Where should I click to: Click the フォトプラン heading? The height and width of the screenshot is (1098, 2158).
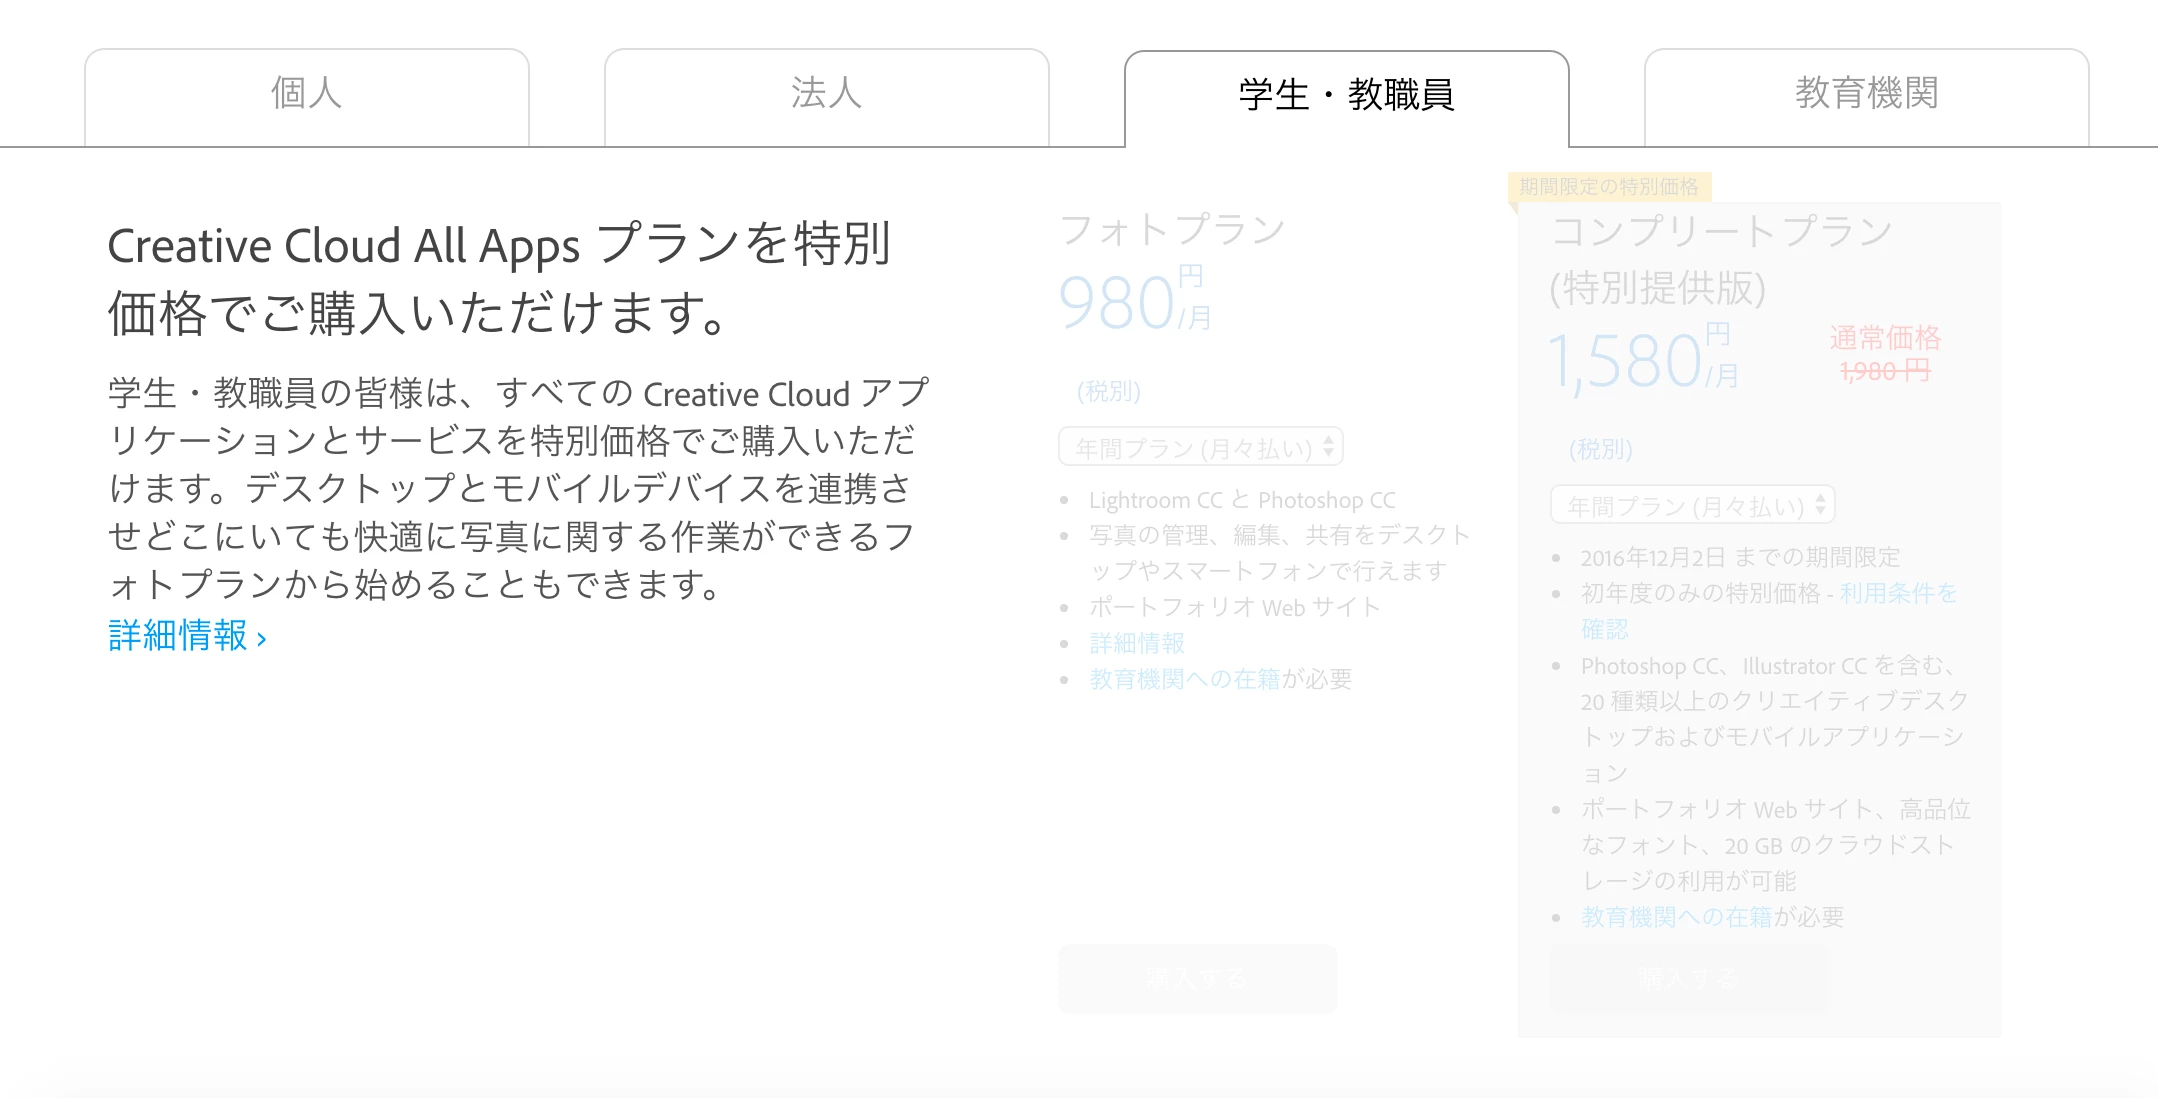(x=1172, y=230)
